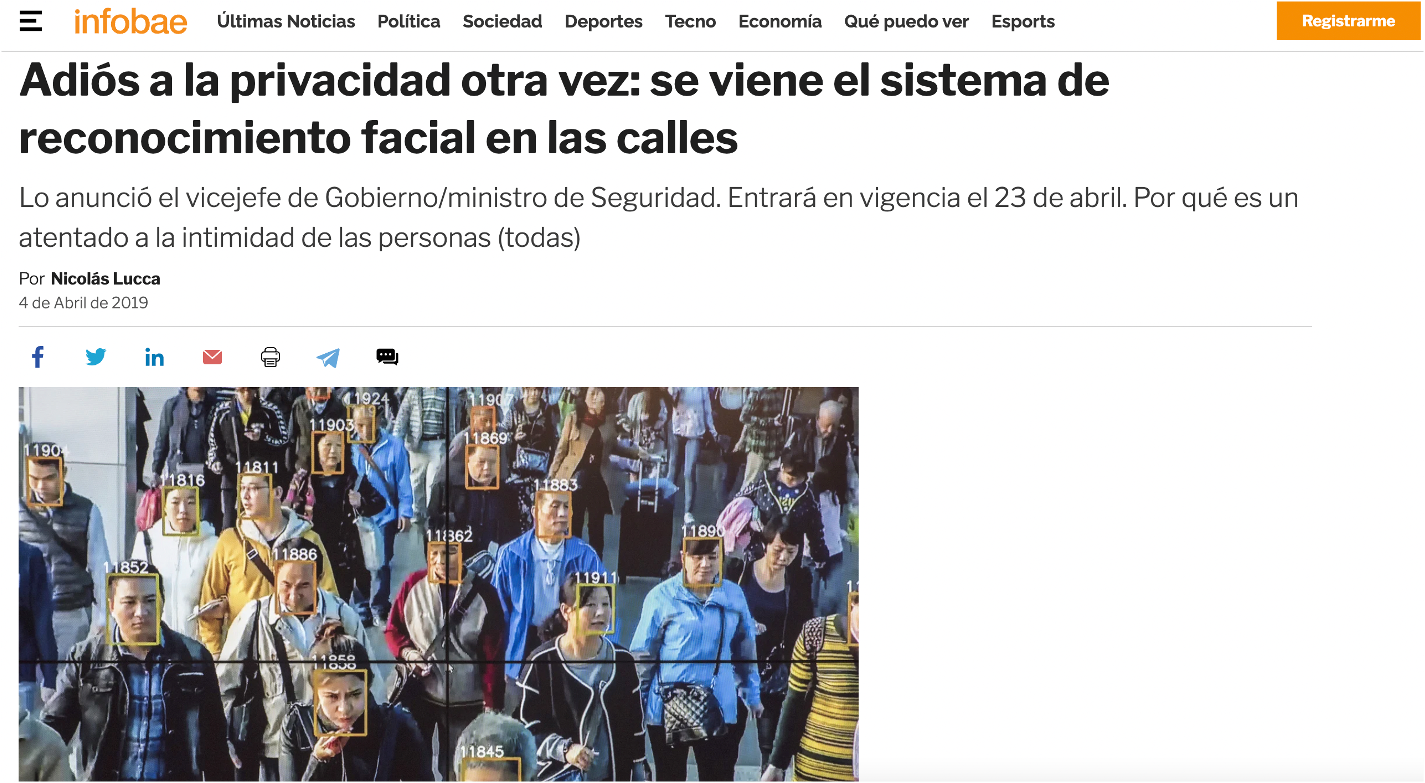Open Qué puedo ver section
The width and height of the screenshot is (1425, 783).
click(x=906, y=21)
